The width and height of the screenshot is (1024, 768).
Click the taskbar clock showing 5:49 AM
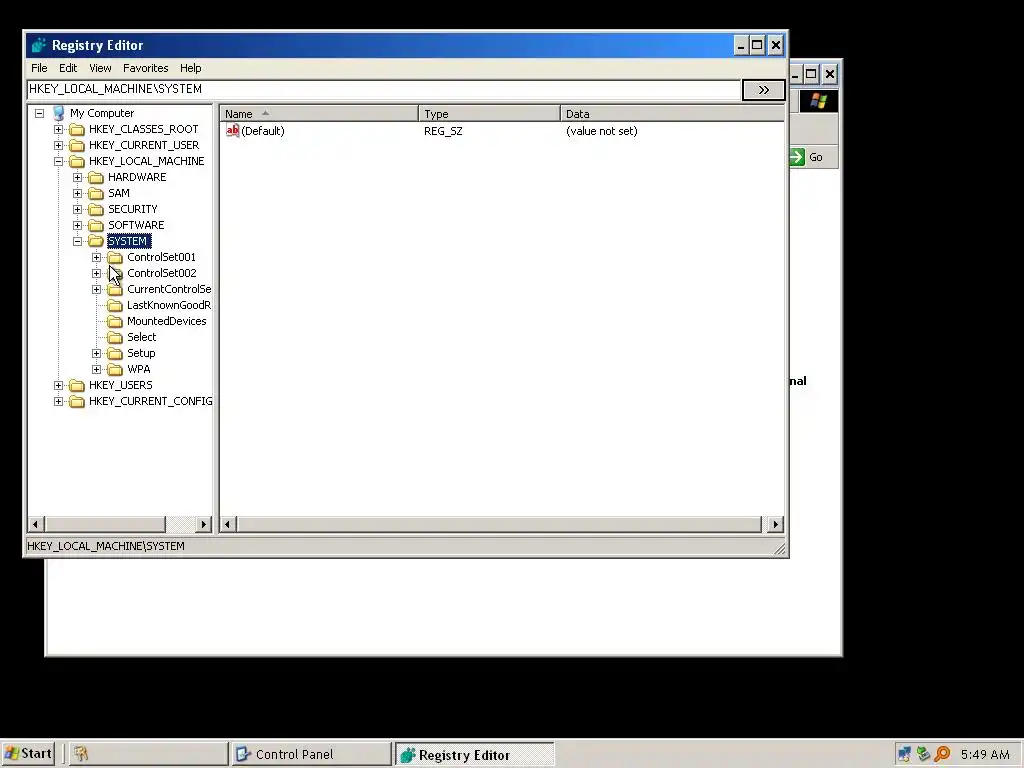tap(985, 754)
